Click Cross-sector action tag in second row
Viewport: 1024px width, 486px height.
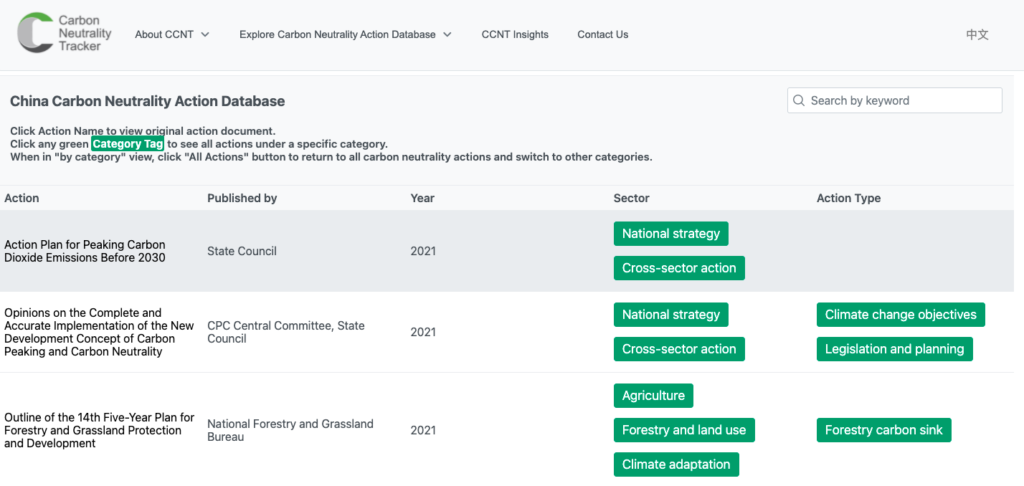pyautogui.click(x=678, y=349)
